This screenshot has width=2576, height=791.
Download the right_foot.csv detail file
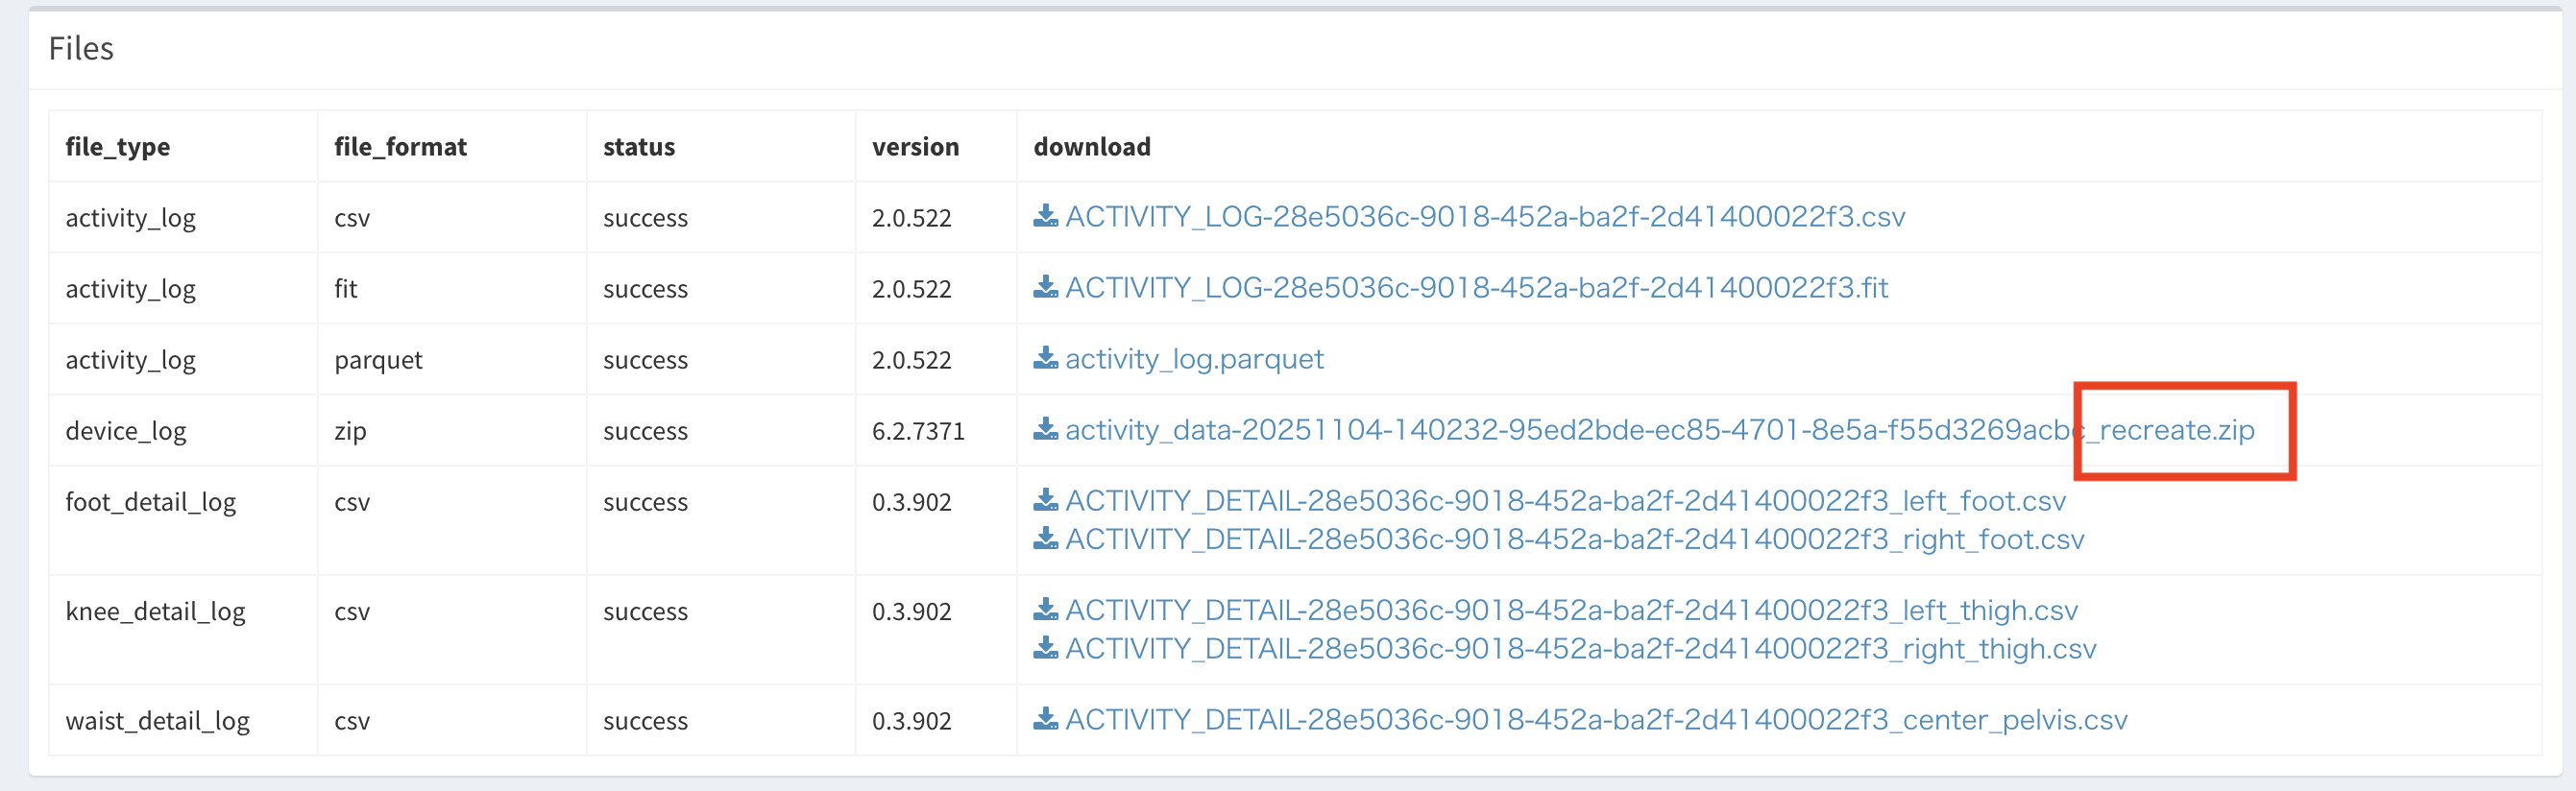click(1574, 540)
